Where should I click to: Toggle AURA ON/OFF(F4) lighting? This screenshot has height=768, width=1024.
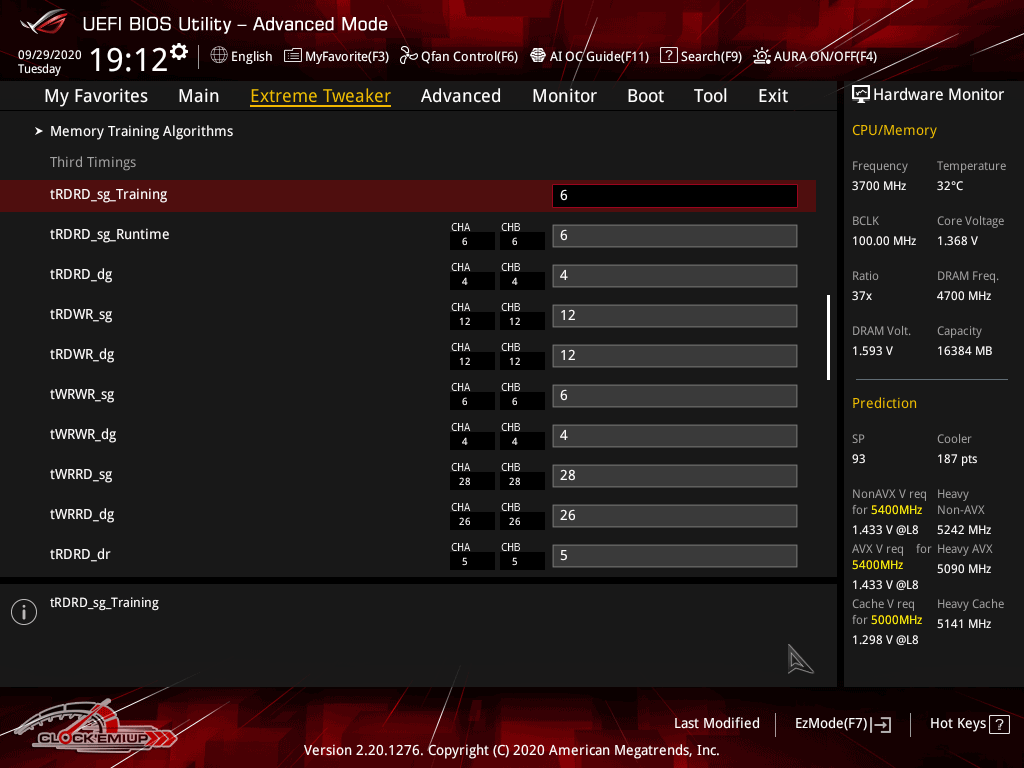click(762, 56)
